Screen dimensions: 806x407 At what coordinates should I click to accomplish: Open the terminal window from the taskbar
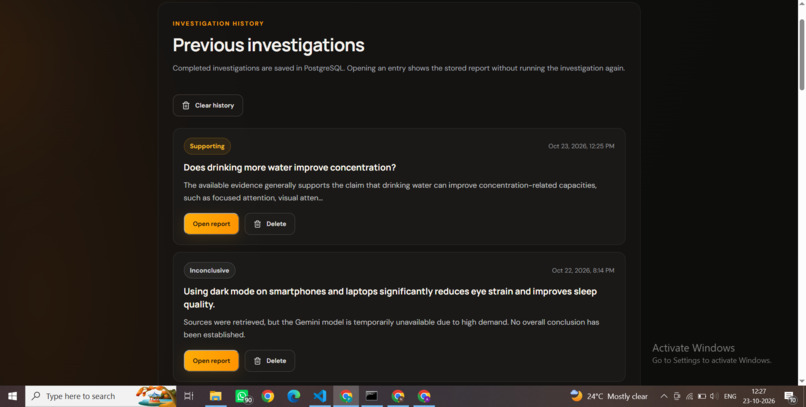click(x=372, y=396)
